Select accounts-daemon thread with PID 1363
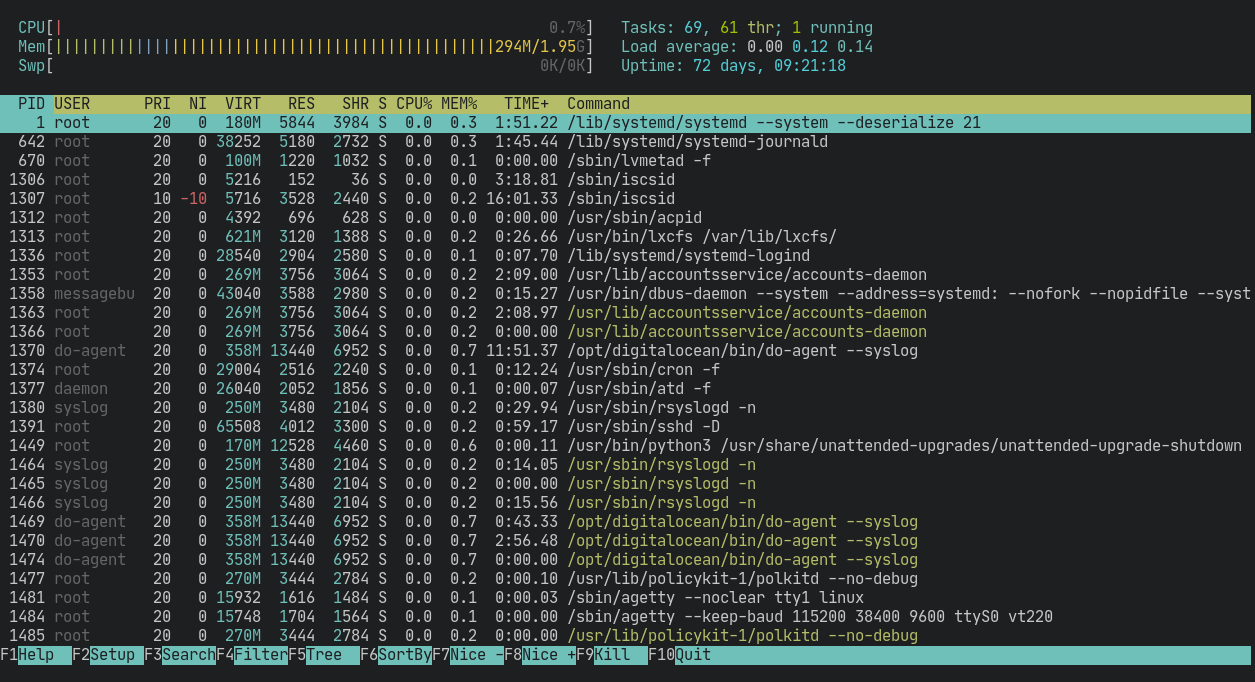1255x682 pixels. tap(626, 313)
